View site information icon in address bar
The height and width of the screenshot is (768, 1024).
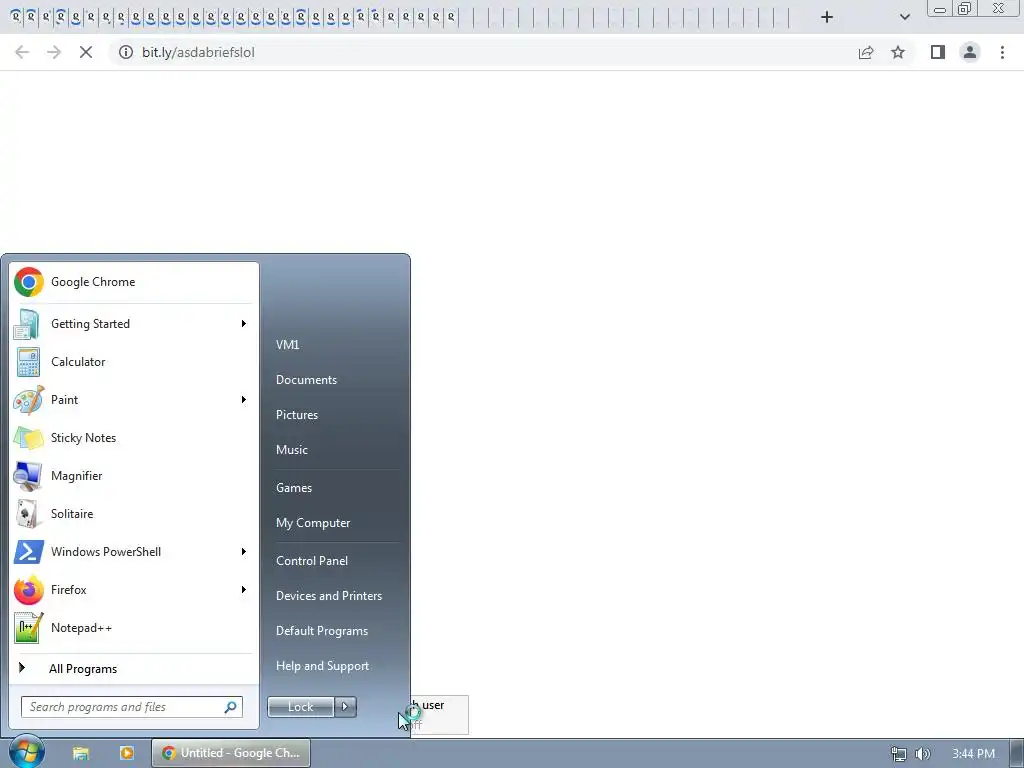pos(126,52)
